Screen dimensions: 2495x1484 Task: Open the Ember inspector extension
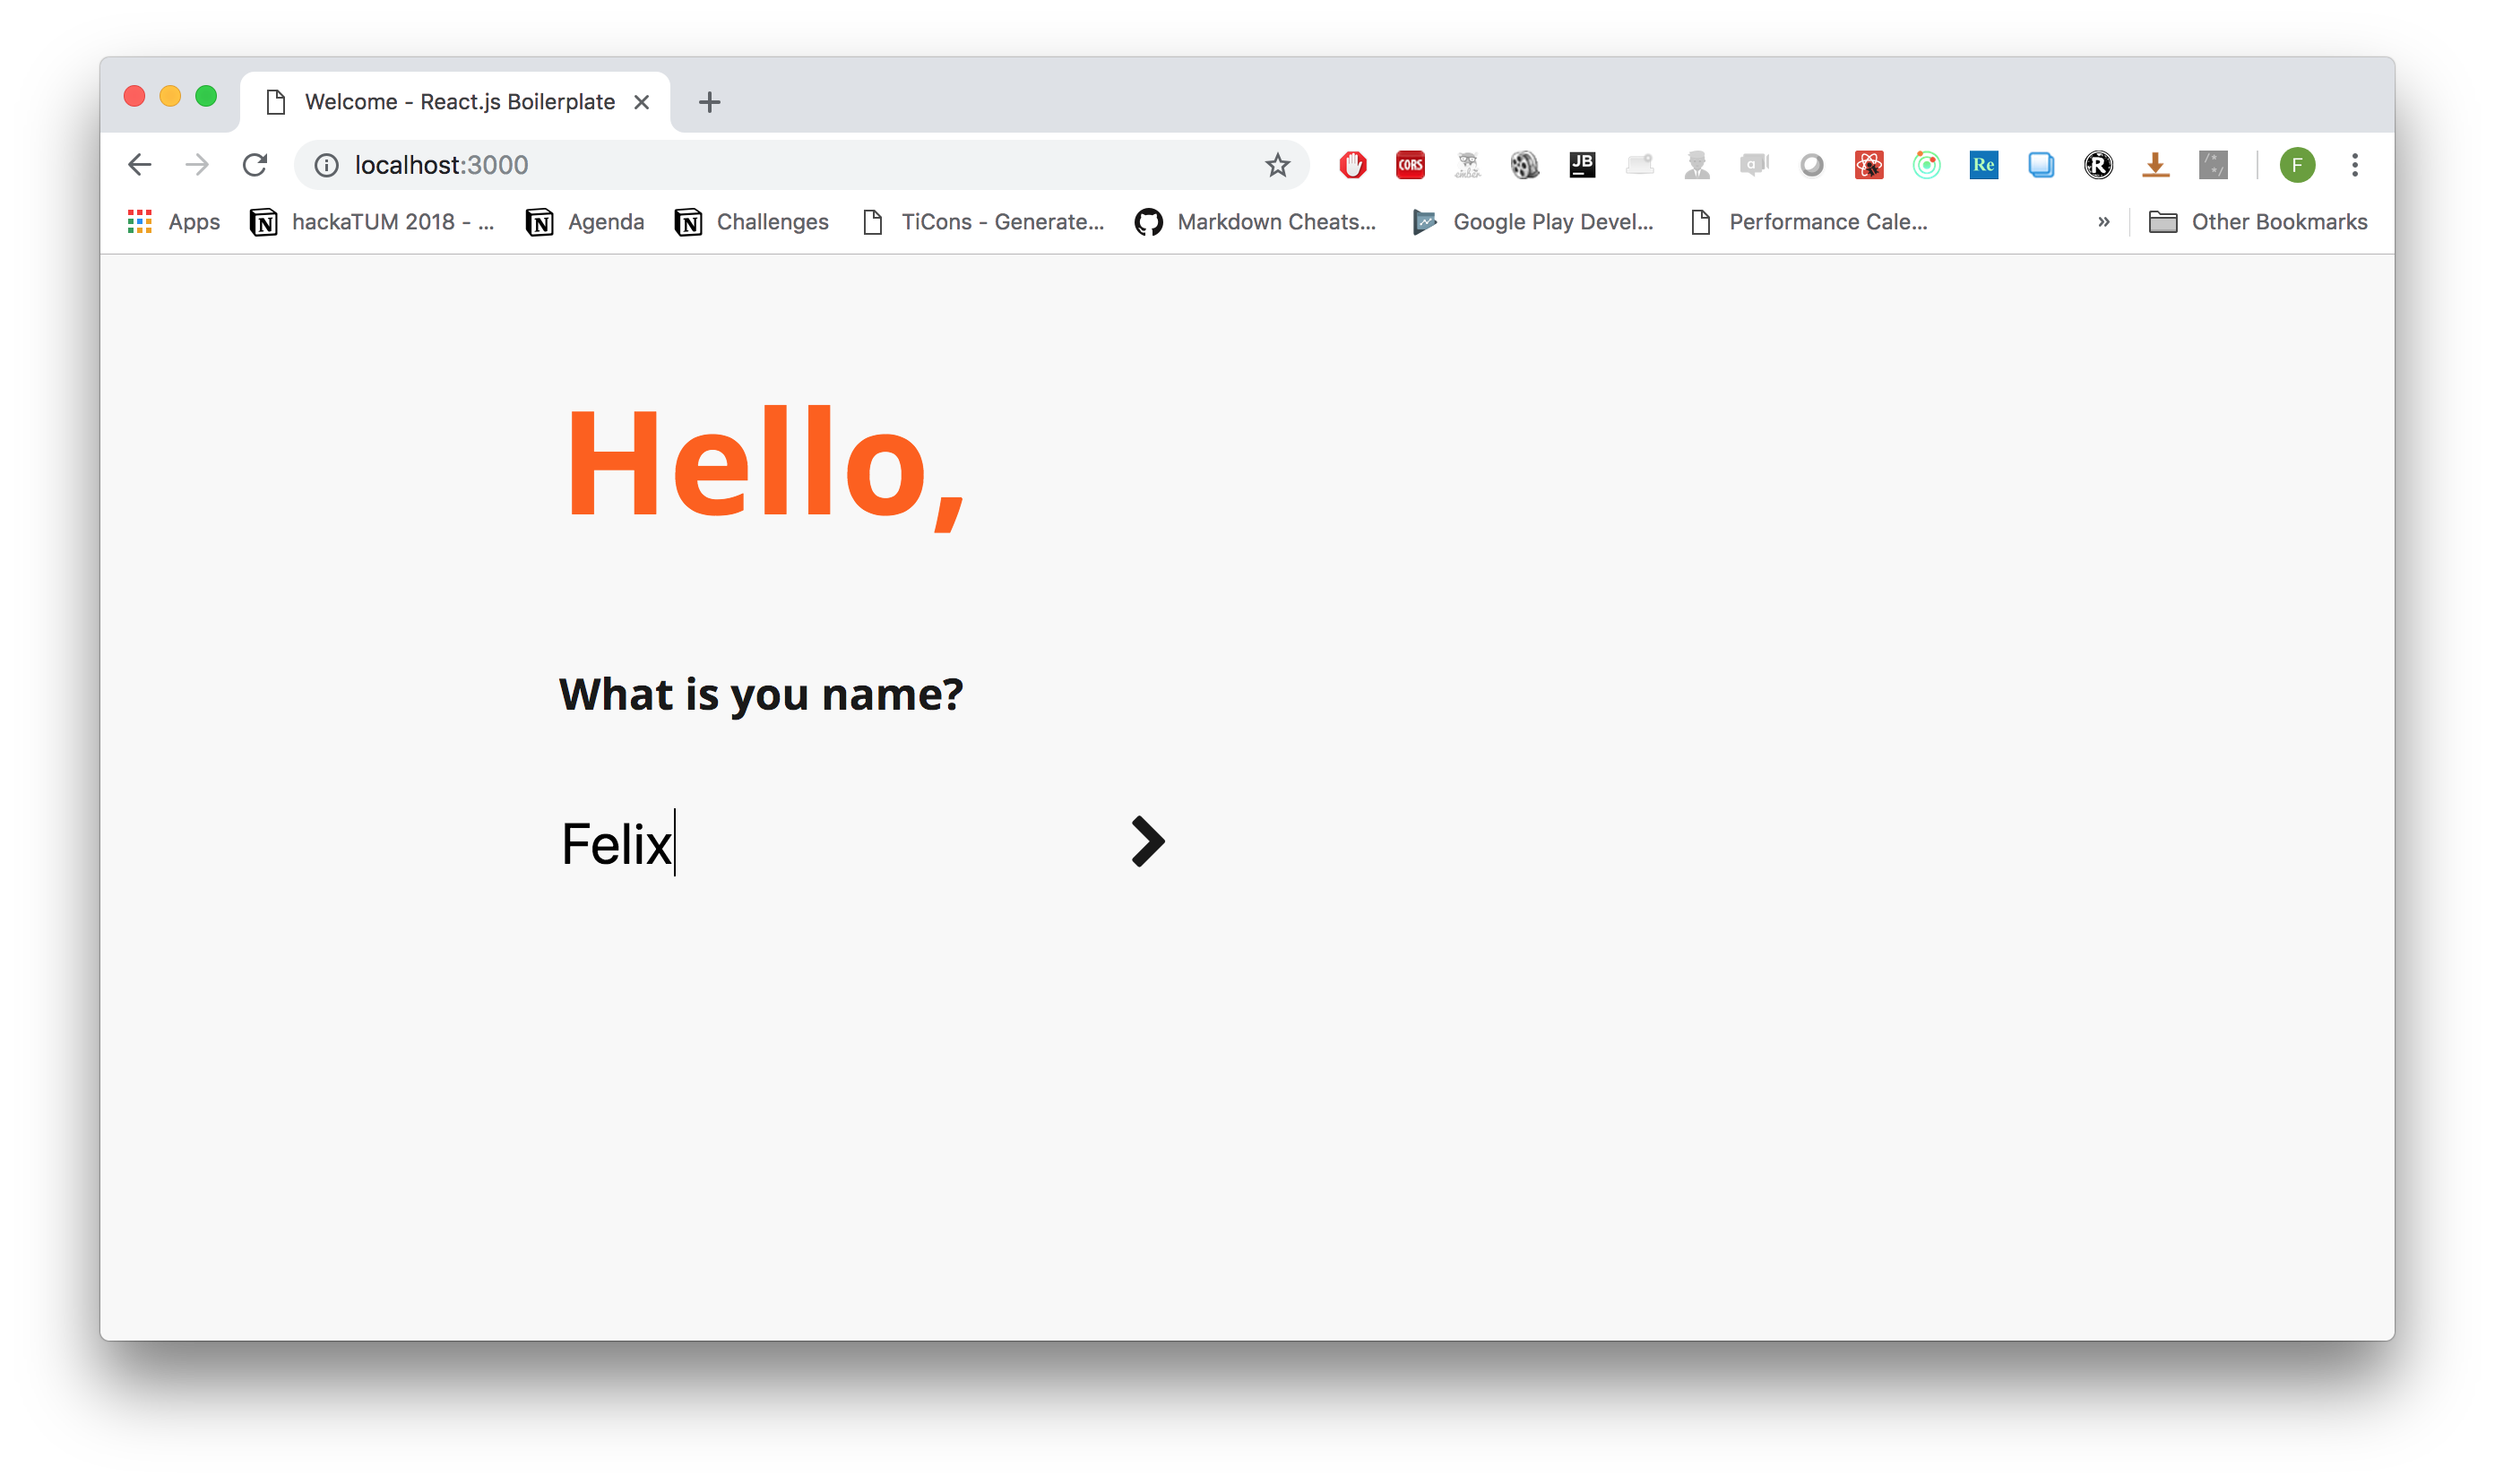(x=1467, y=165)
